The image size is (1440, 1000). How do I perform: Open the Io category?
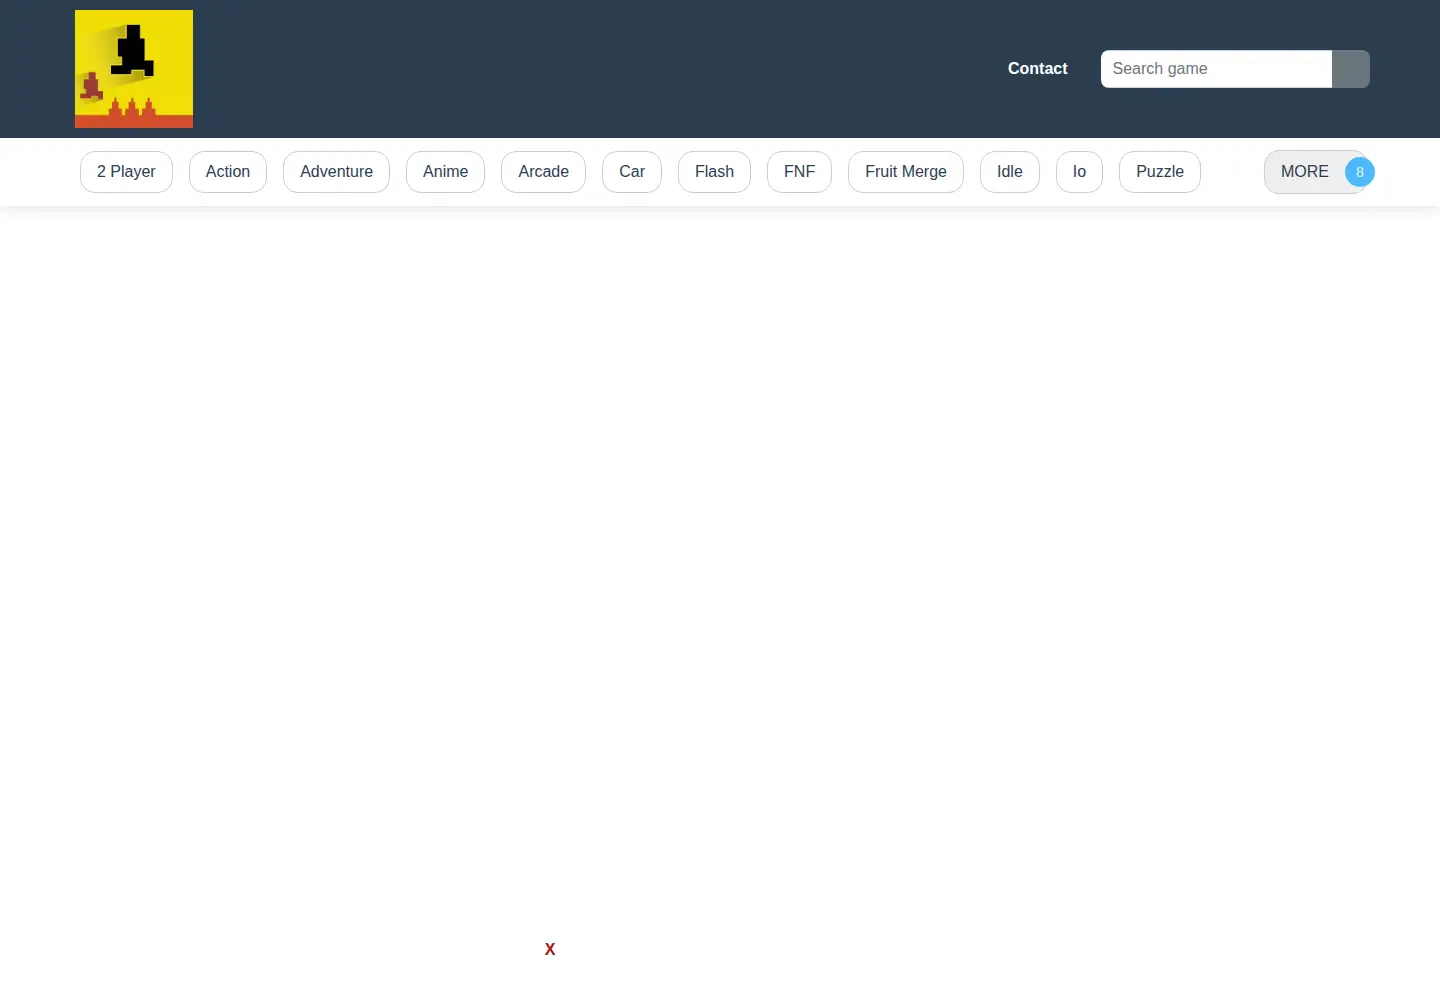(1079, 172)
